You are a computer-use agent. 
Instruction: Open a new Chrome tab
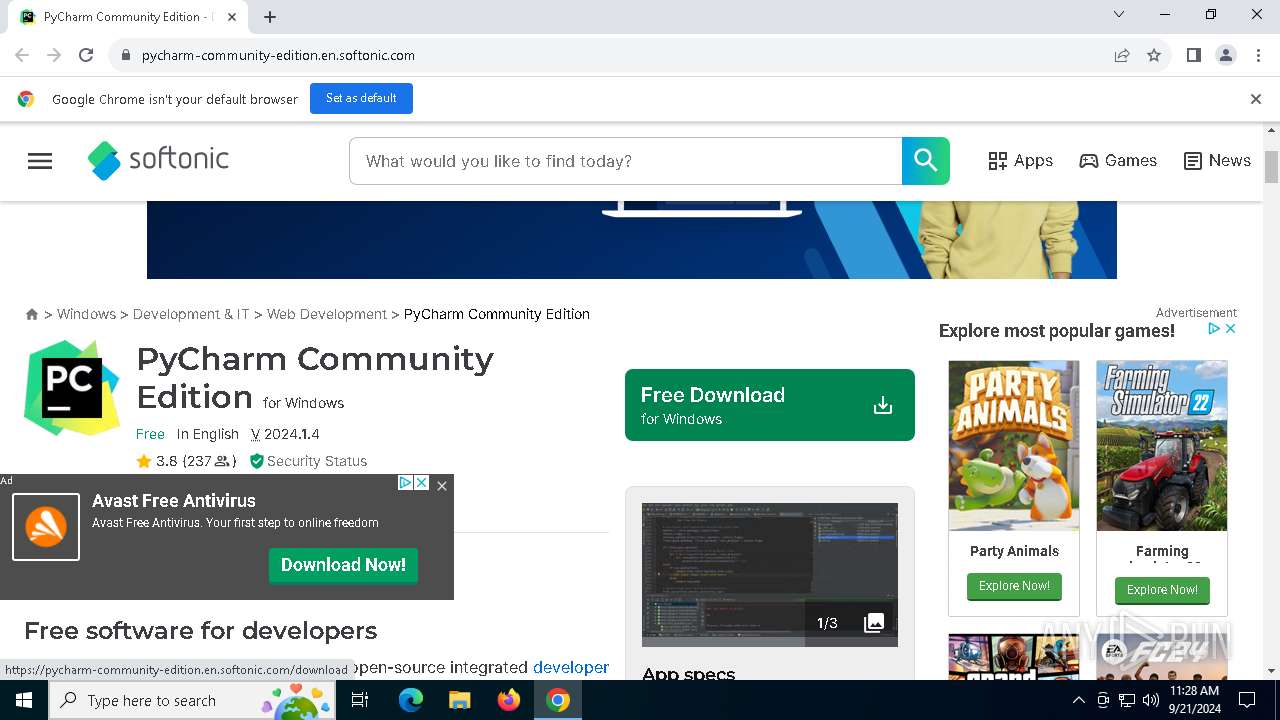[x=270, y=17]
